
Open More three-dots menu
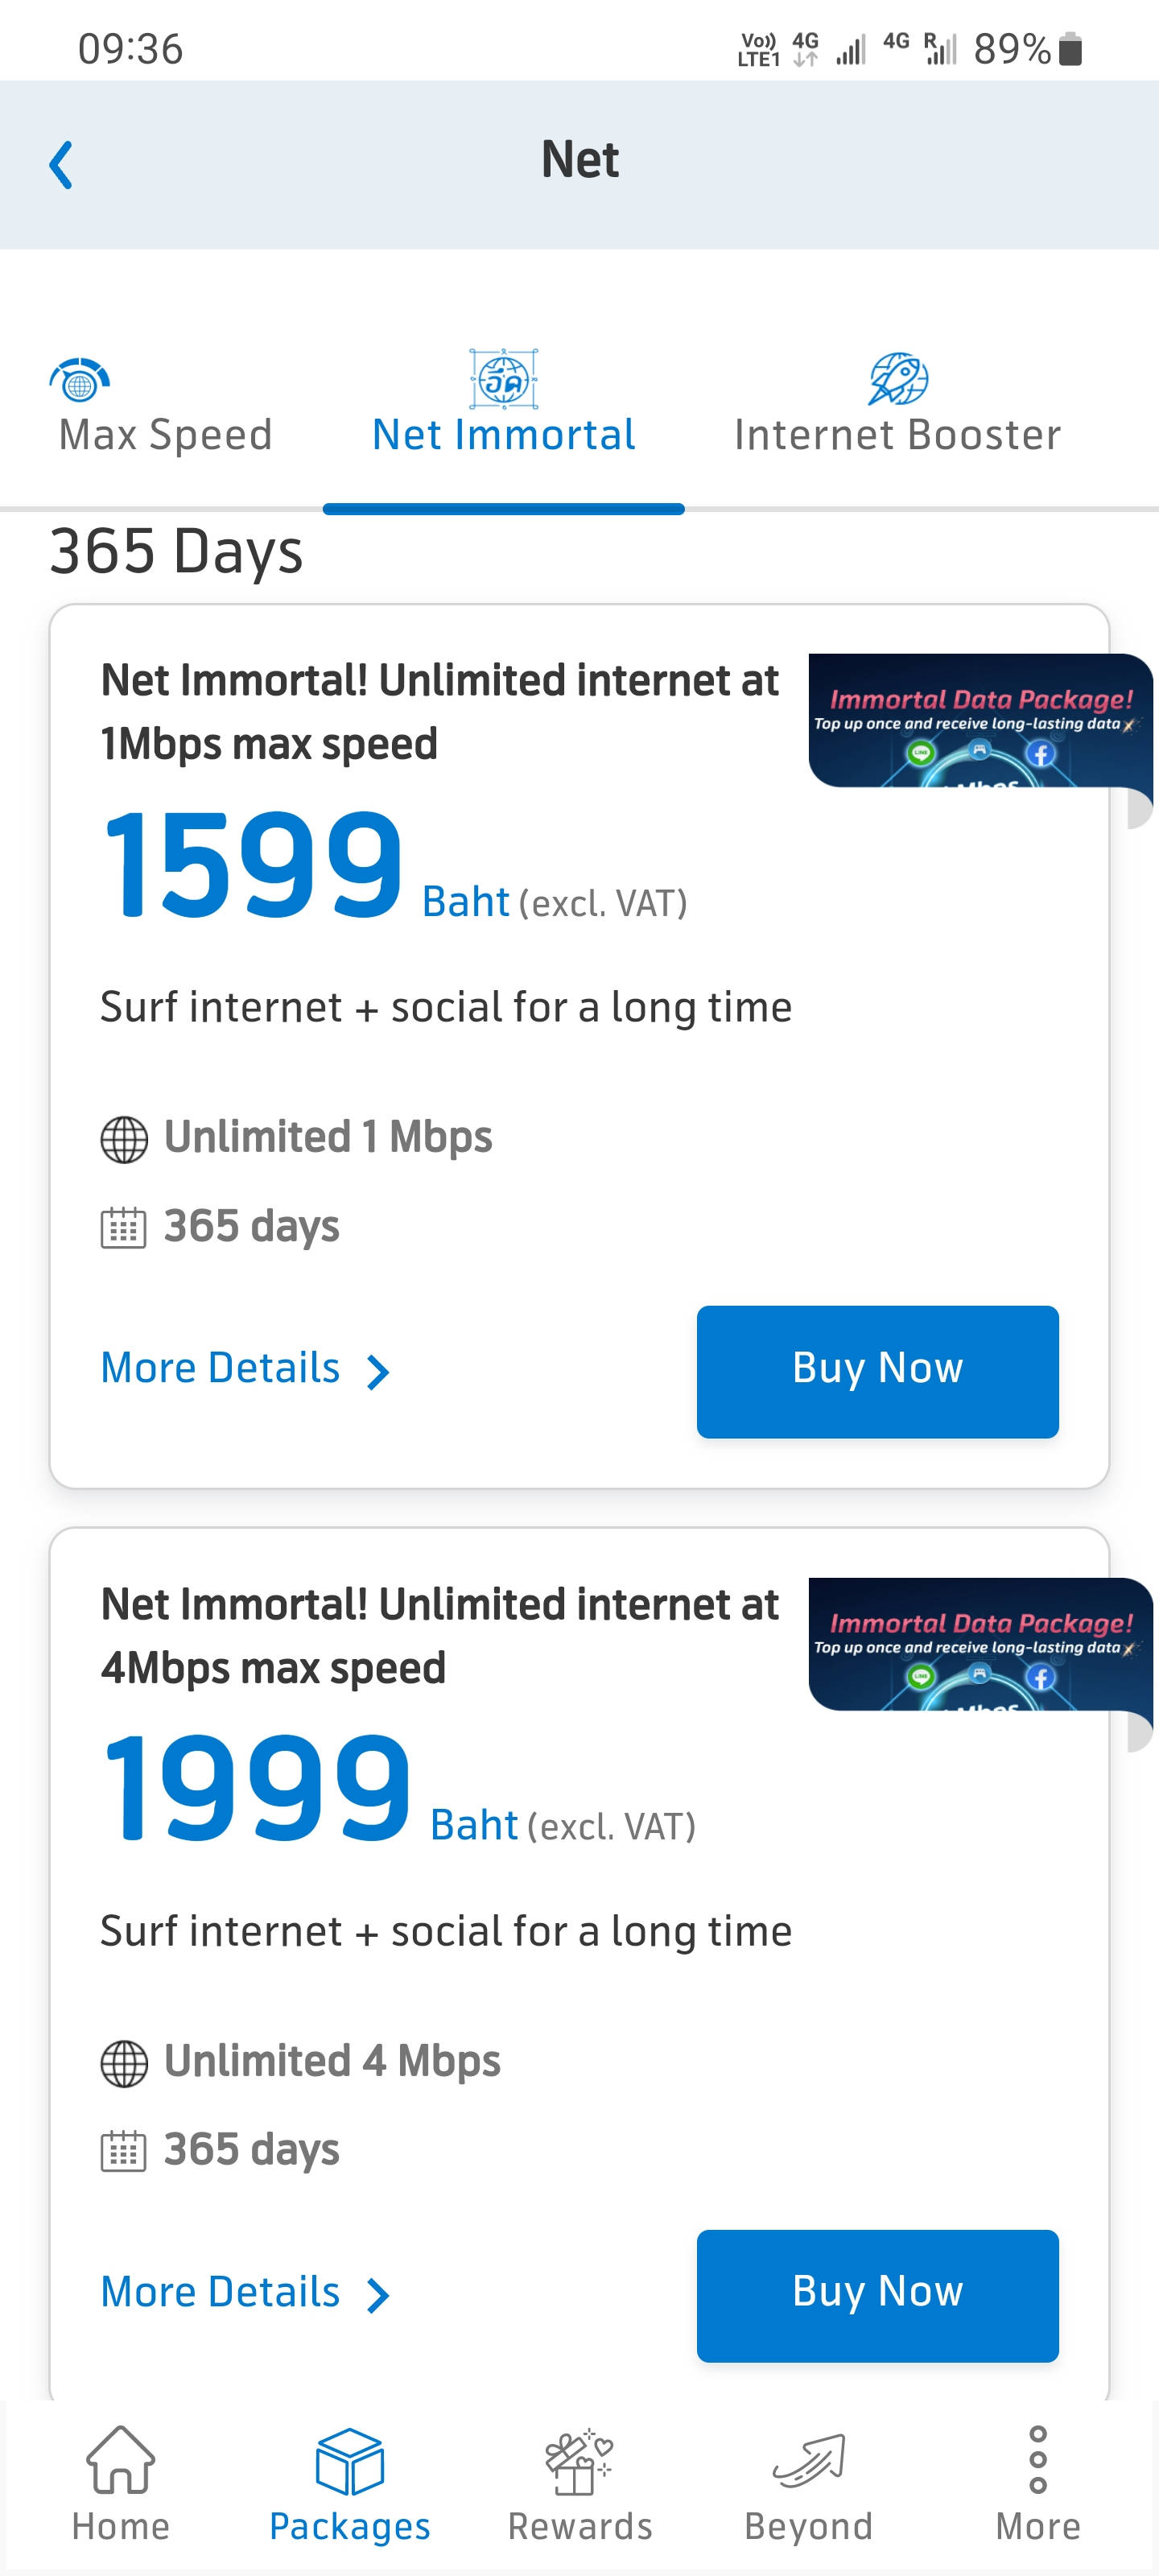point(1038,2460)
